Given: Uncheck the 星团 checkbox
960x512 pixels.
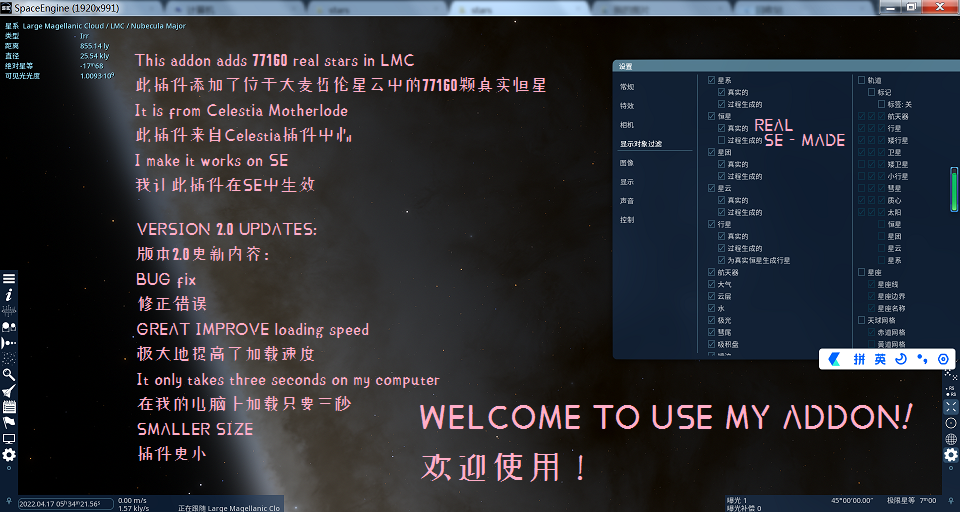Looking at the screenshot, I should click(711, 152).
